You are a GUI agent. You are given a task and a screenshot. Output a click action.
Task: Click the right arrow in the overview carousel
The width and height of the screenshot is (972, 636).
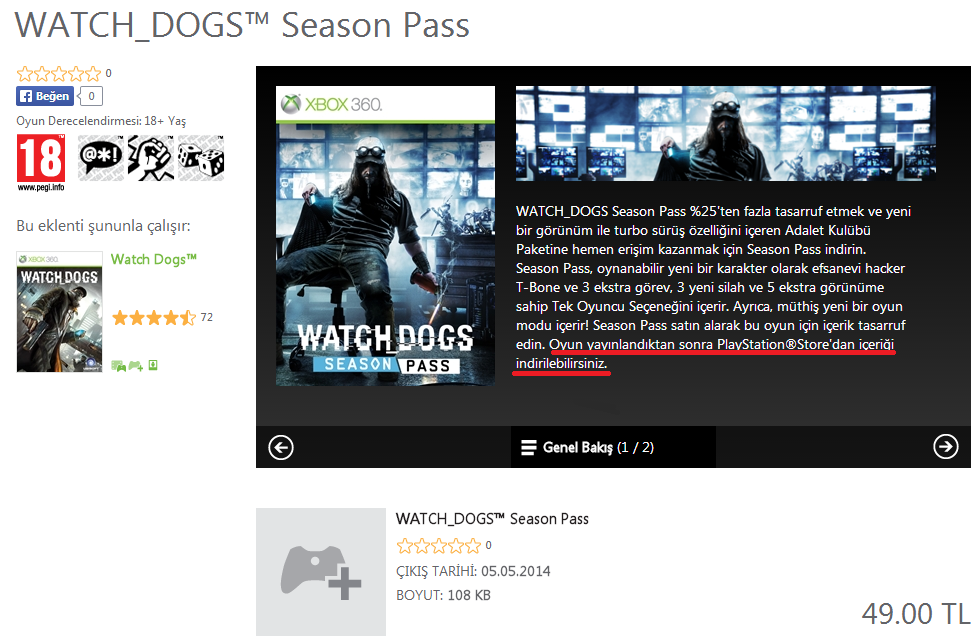click(x=945, y=446)
